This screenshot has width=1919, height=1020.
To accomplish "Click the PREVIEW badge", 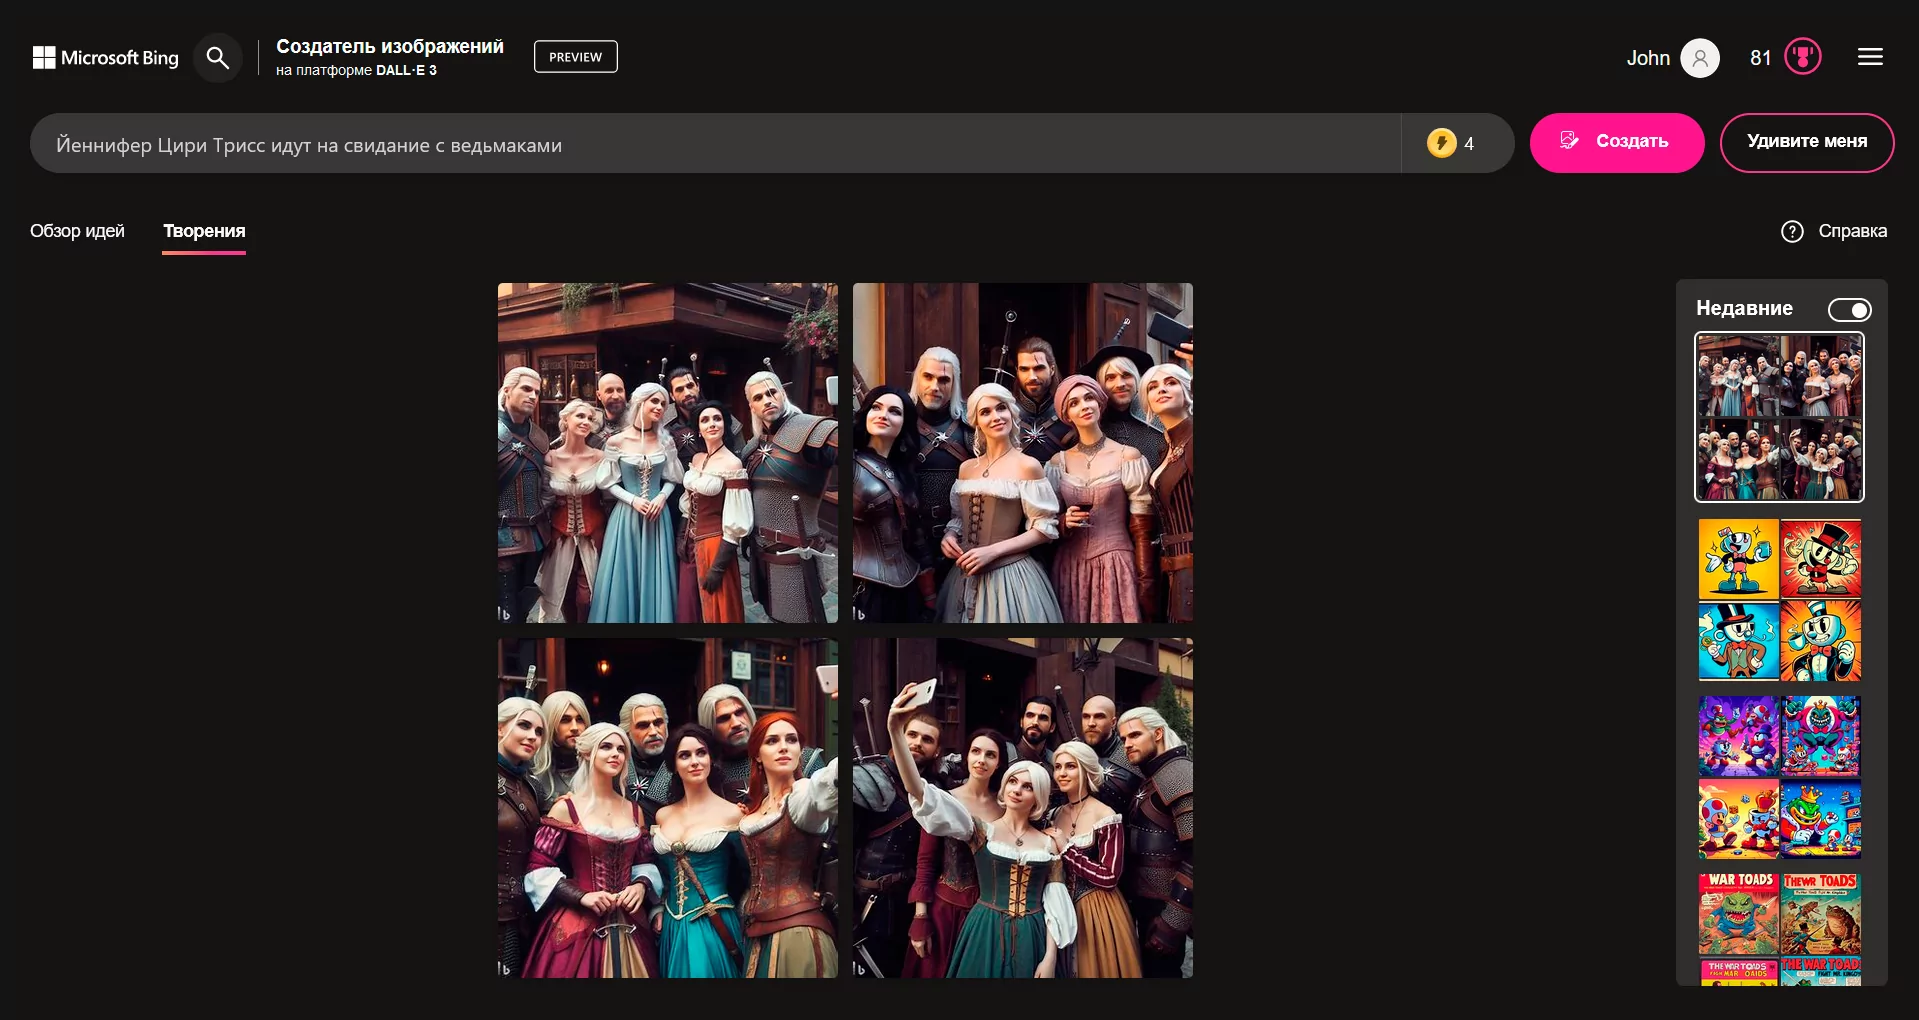I will click(576, 57).
